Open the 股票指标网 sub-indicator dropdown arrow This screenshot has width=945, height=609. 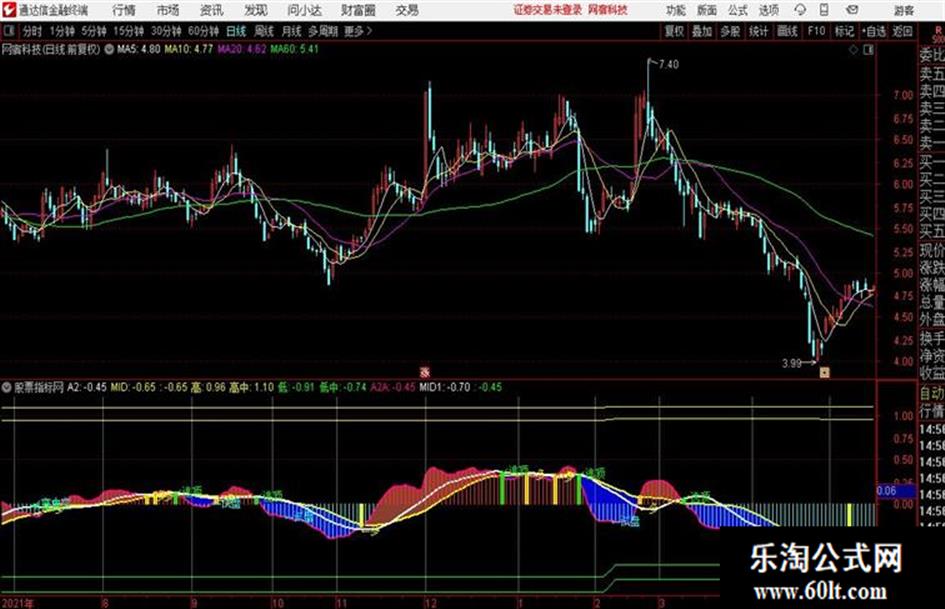click(7, 387)
